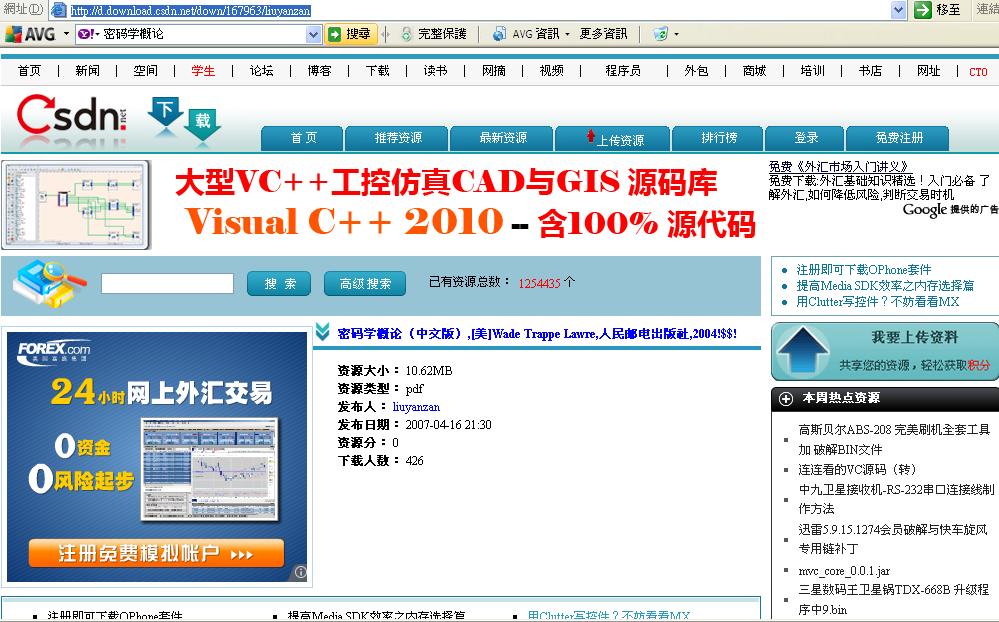The image size is (999, 622).
Task: Click the books and magnifier search icon
Action: [49, 284]
